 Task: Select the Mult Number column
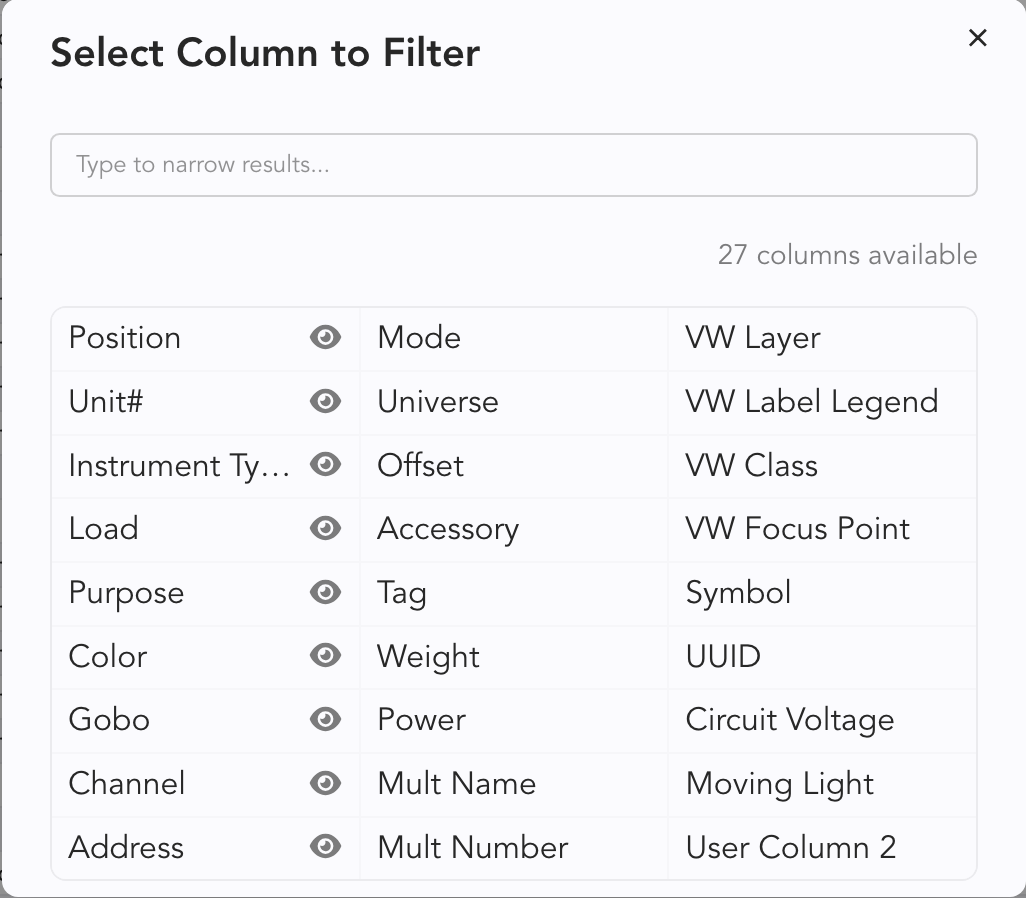[x=472, y=847]
